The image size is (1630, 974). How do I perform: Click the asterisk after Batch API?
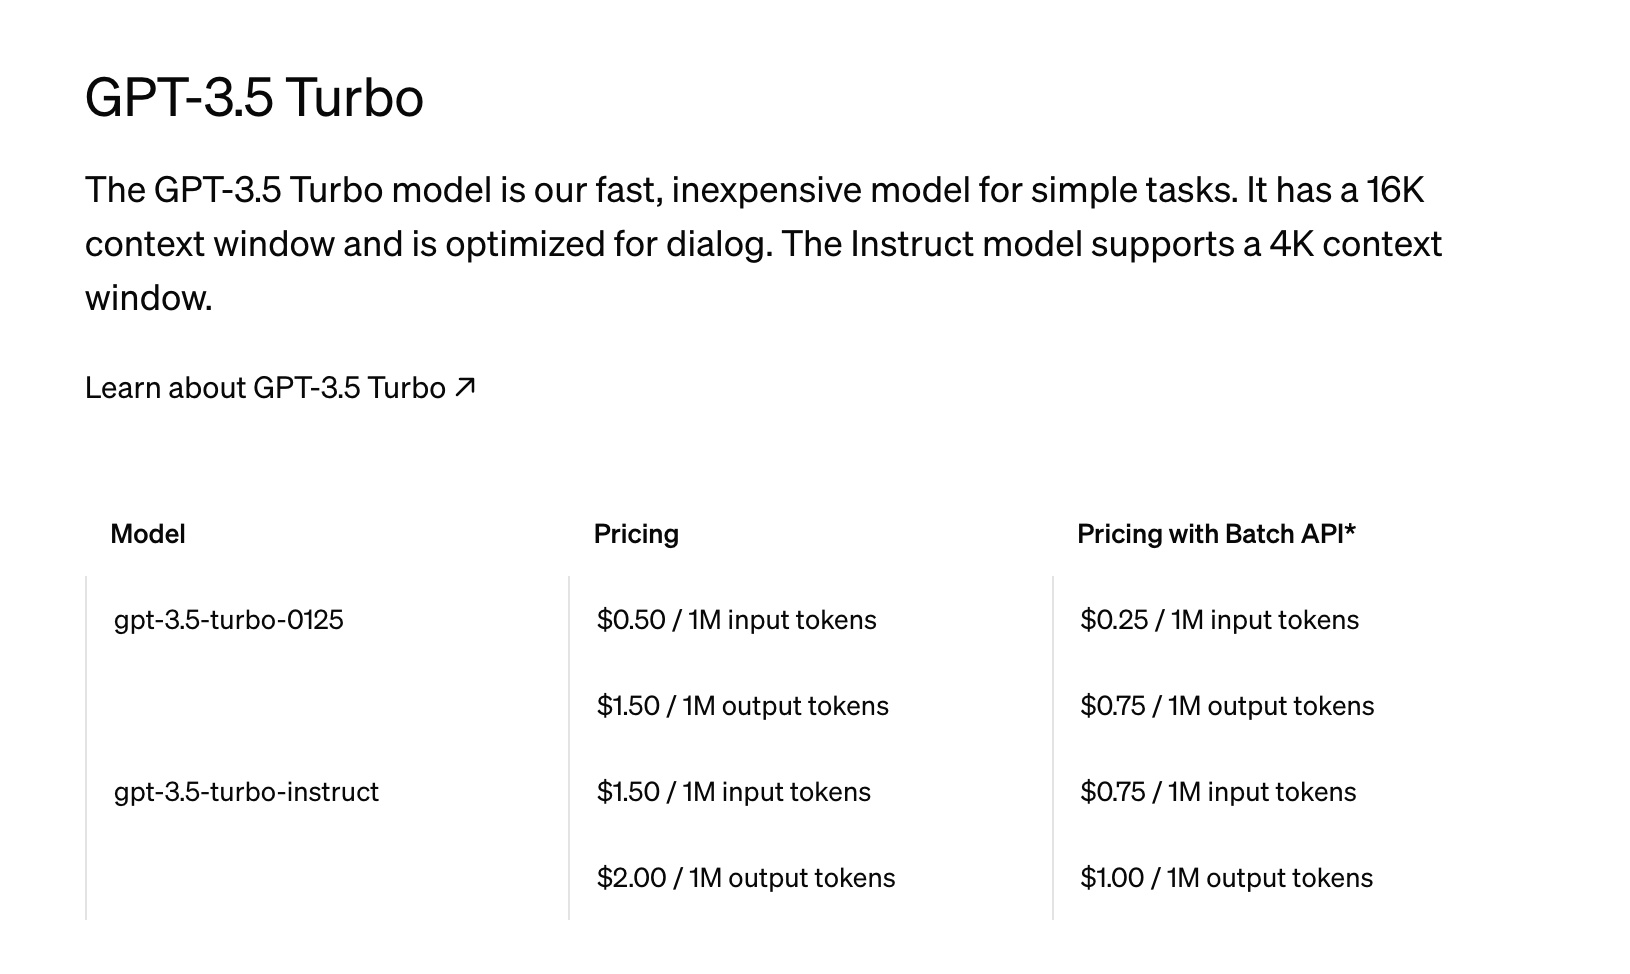tap(1350, 530)
